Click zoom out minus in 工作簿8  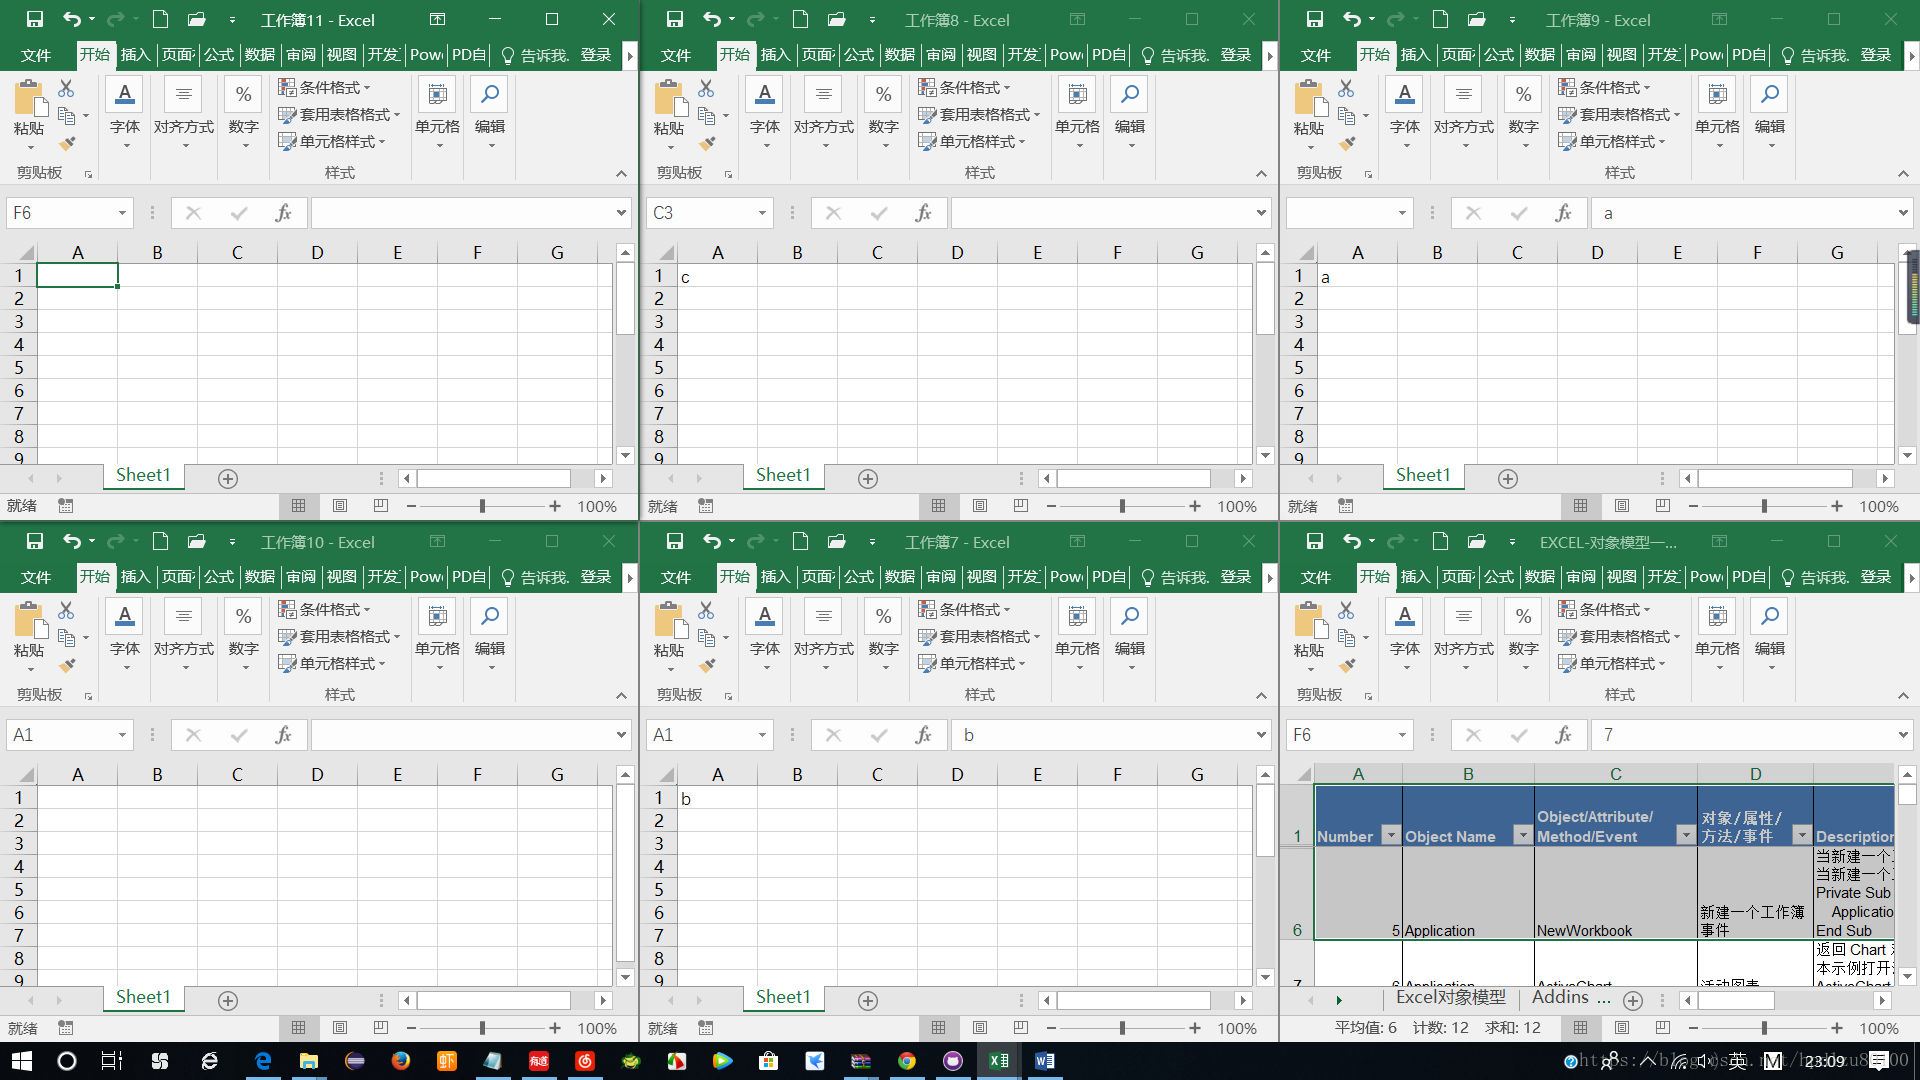pyautogui.click(x=1051, y=506)
